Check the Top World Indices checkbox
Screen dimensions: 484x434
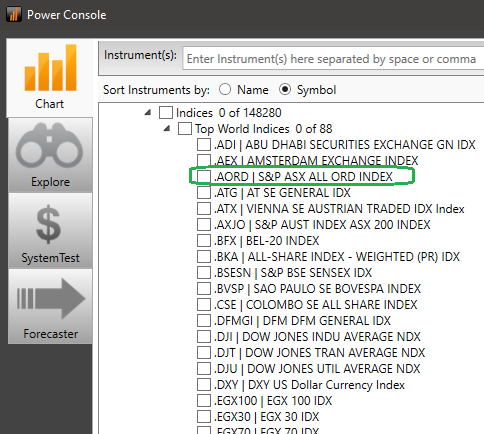(x=185, y=129)
